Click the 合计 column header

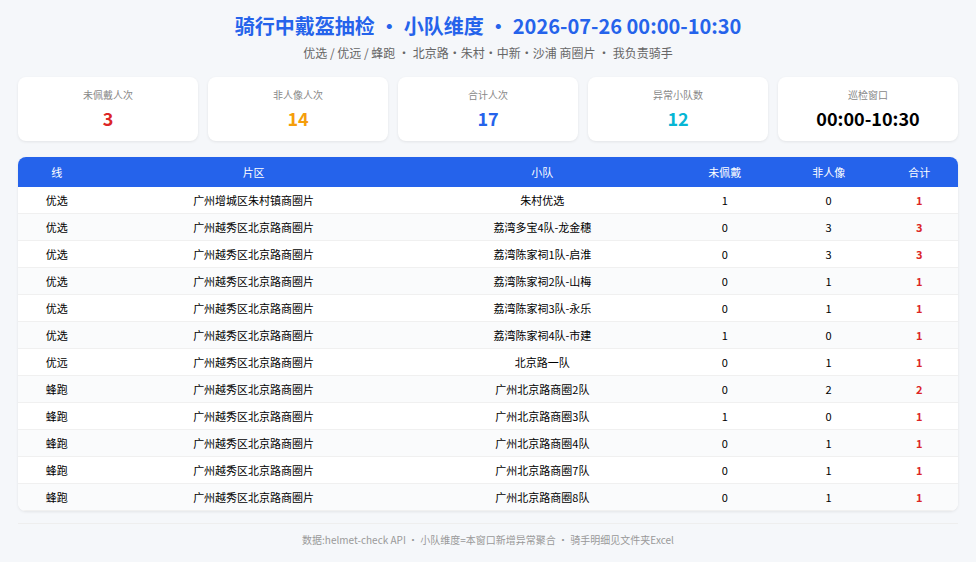coord(919,172)
